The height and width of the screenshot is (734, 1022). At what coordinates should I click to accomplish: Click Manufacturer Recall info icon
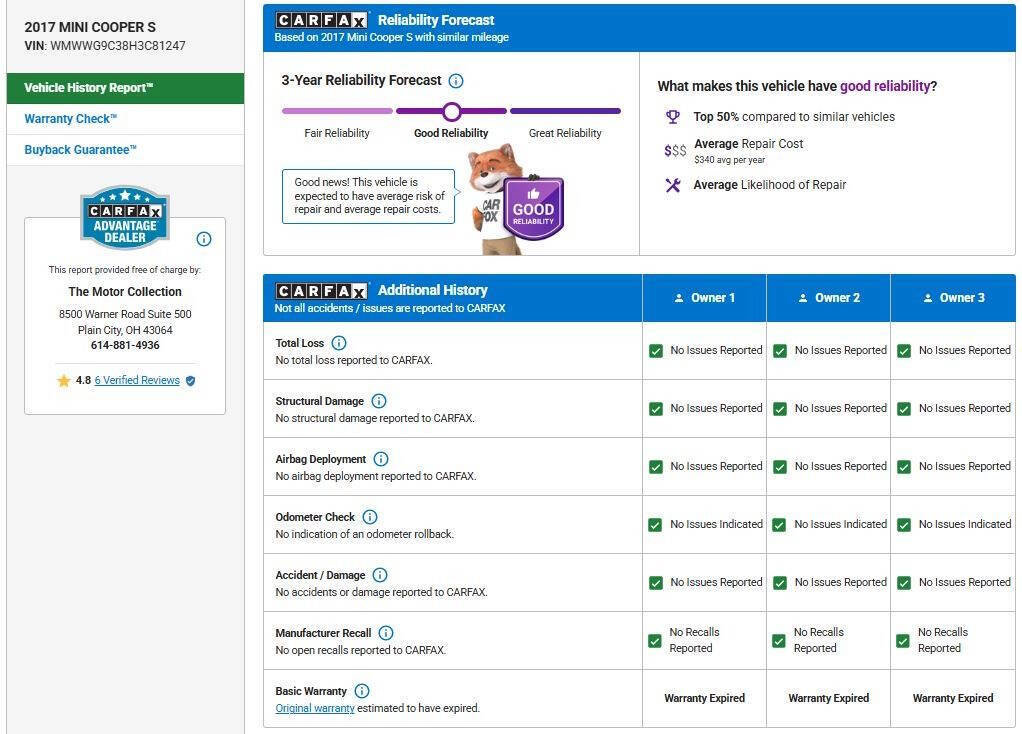click(x=386, y=633)
